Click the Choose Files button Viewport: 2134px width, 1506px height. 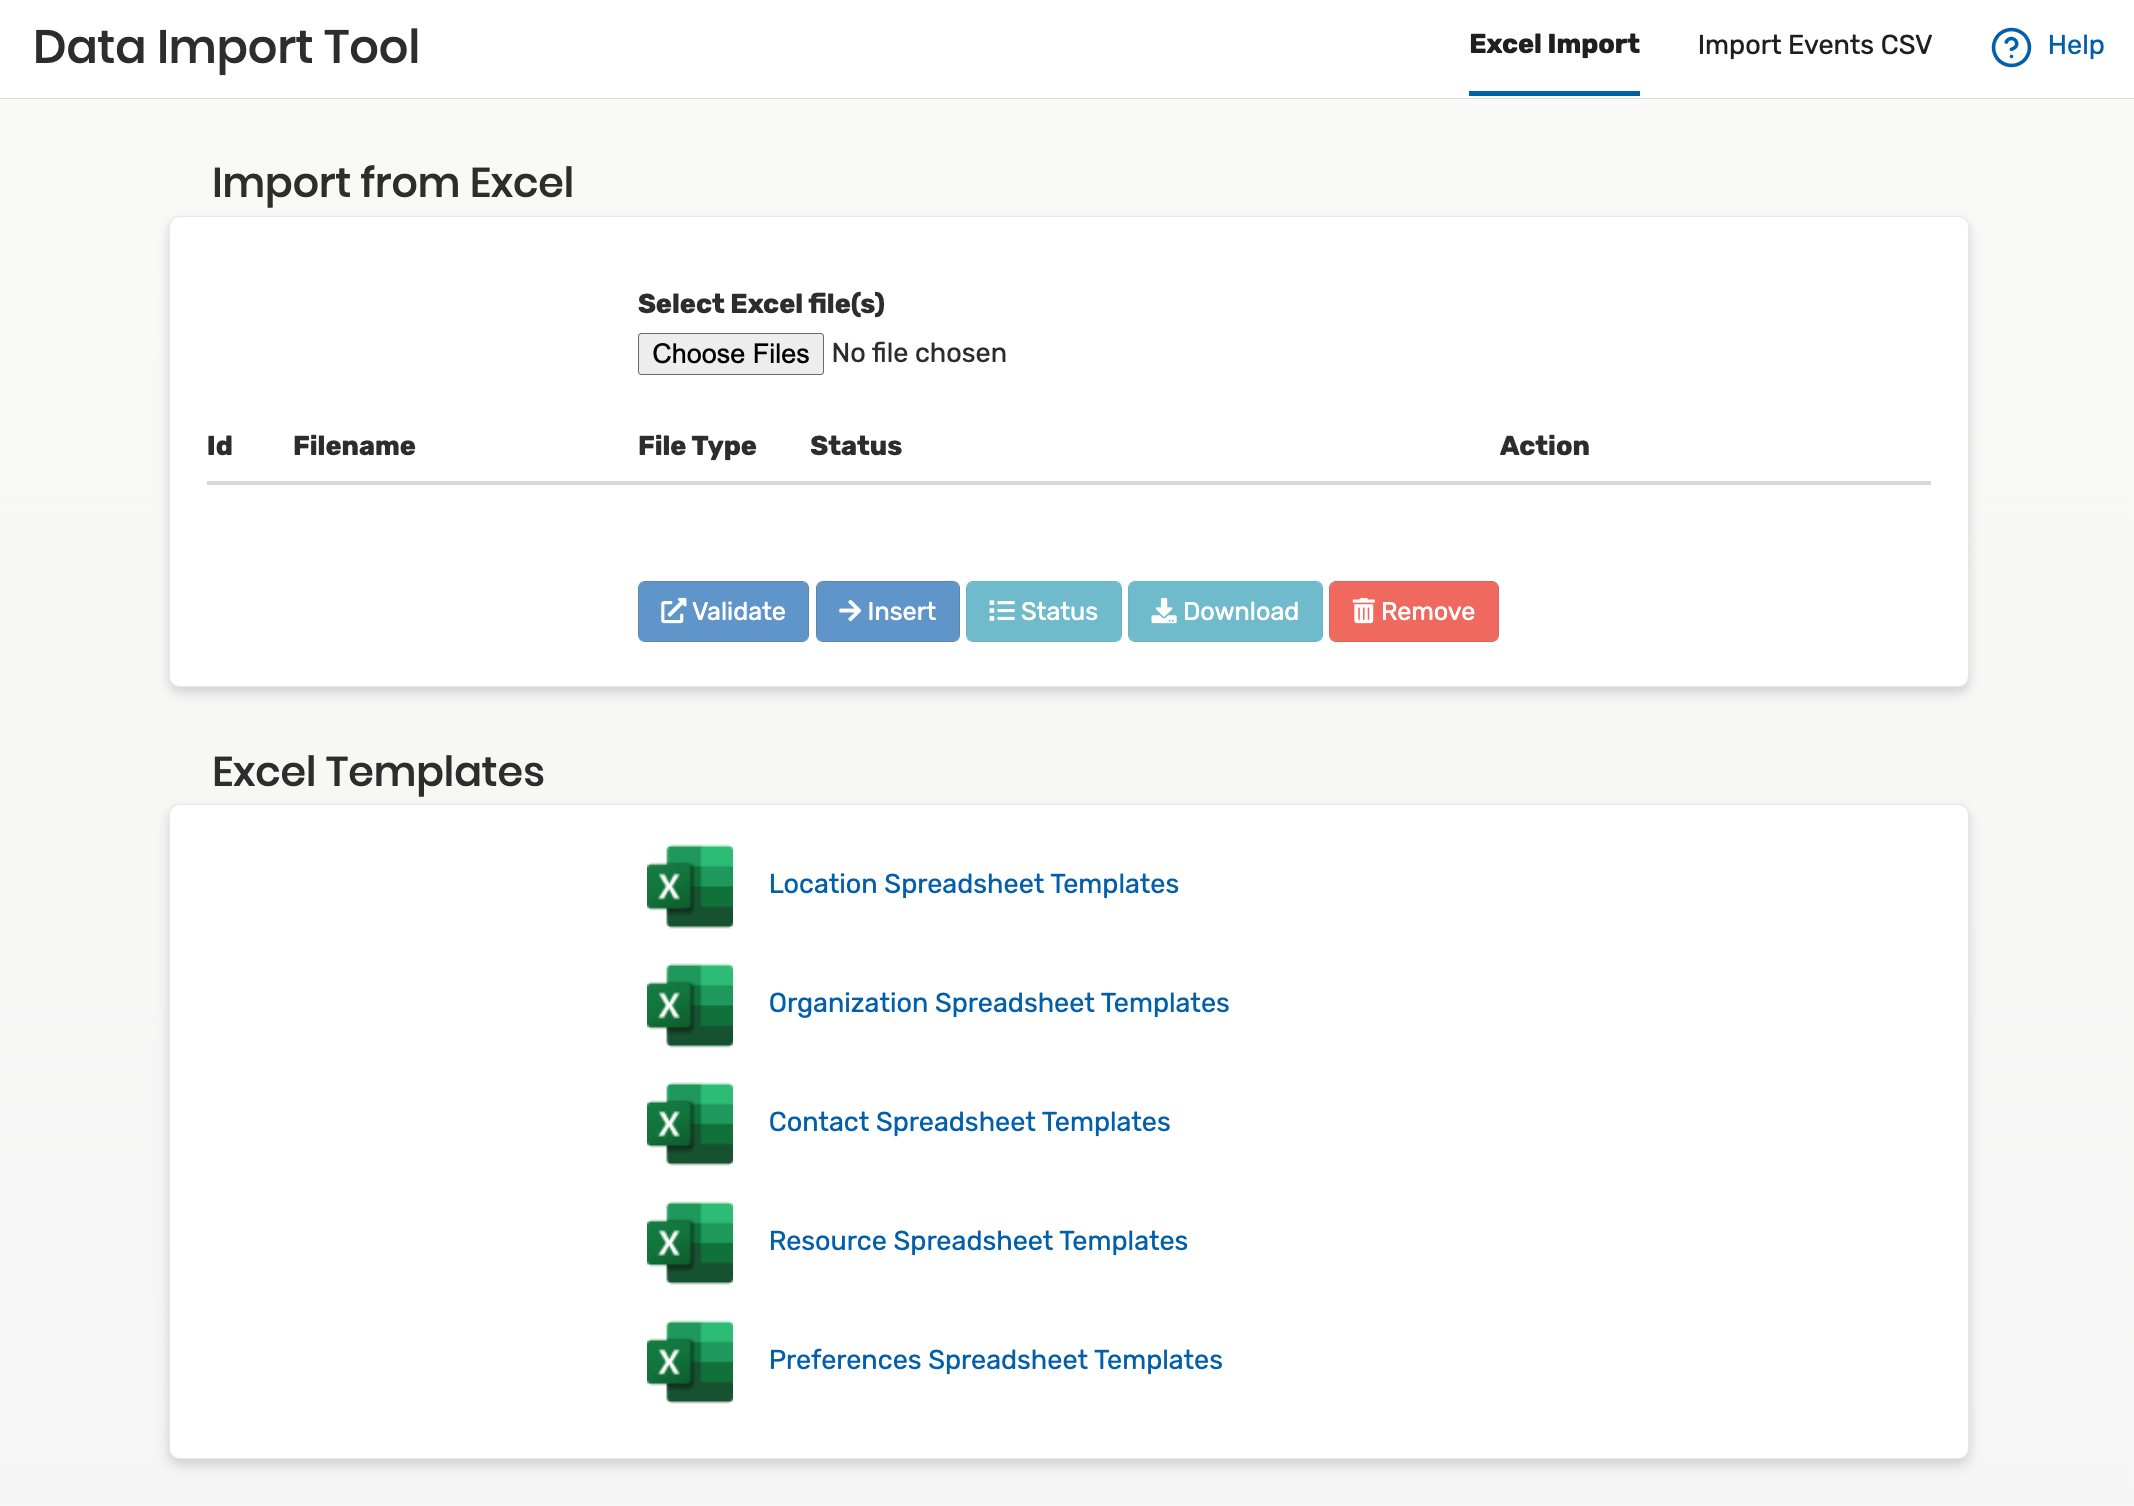click(x=730, y=354)
